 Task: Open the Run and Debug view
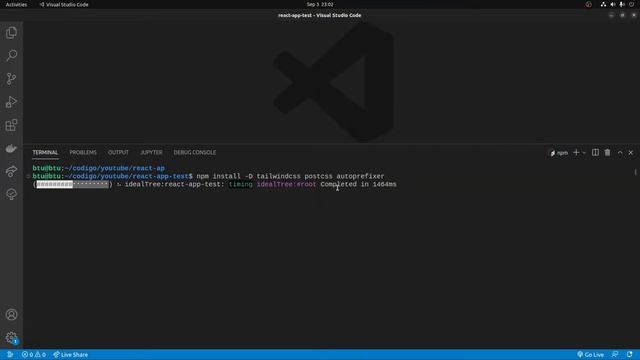pyautogui.click(x=11, y=102)
